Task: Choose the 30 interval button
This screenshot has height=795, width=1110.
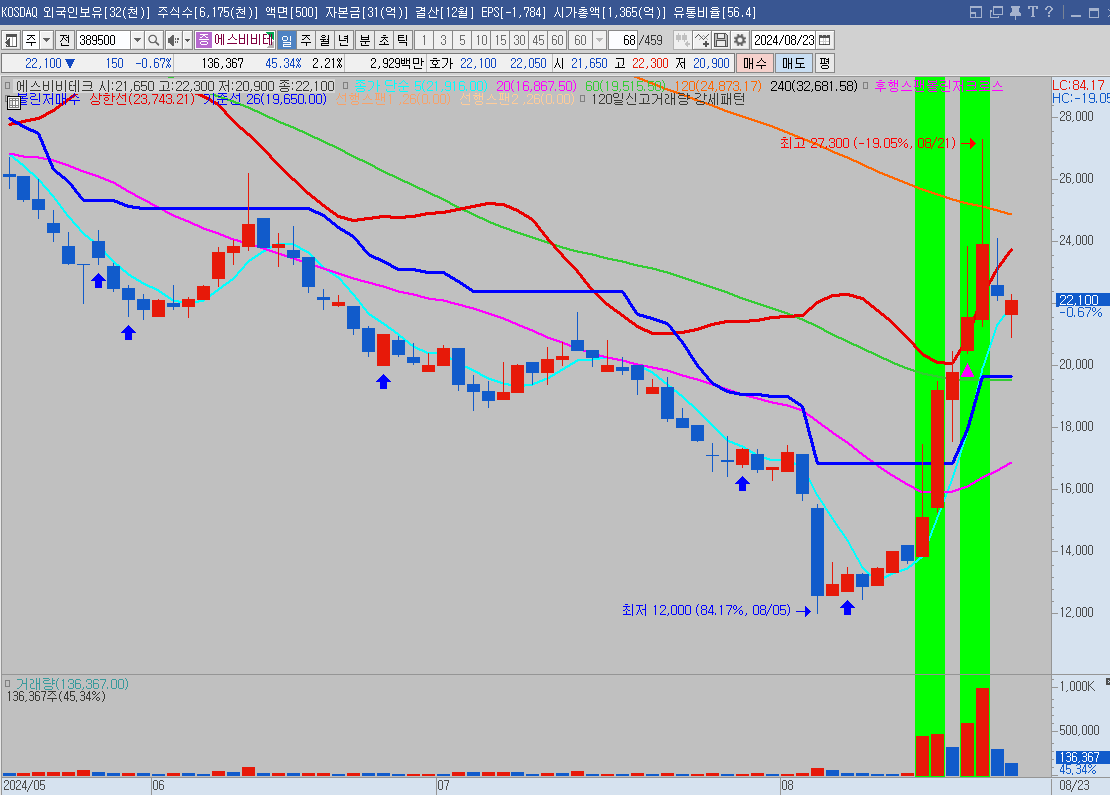Action: 520,40
